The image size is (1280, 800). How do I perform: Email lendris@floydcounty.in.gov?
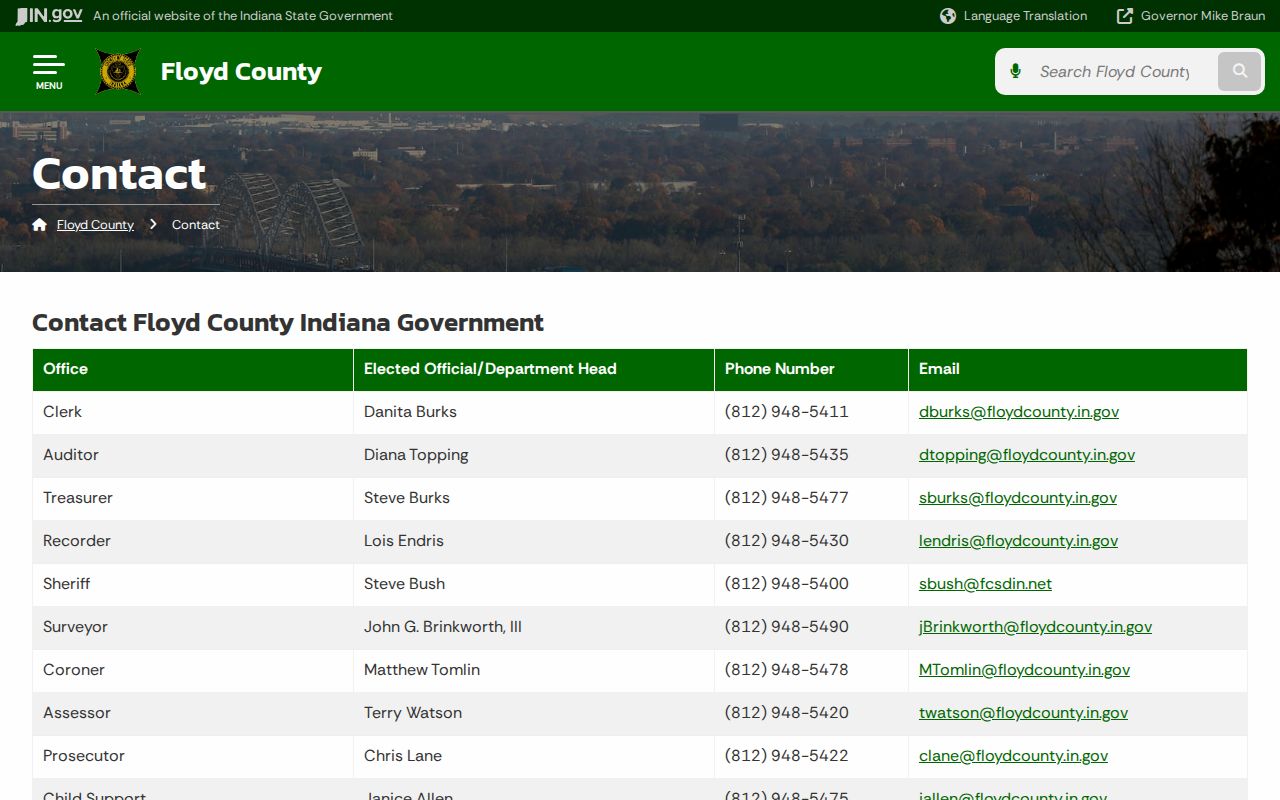(x=1018, y=541)
